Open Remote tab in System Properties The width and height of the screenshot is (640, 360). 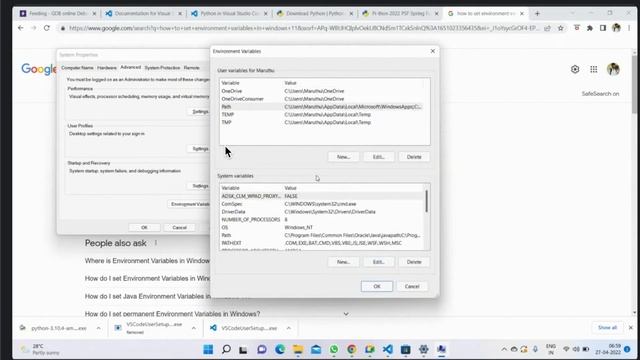tap(191, 68)
